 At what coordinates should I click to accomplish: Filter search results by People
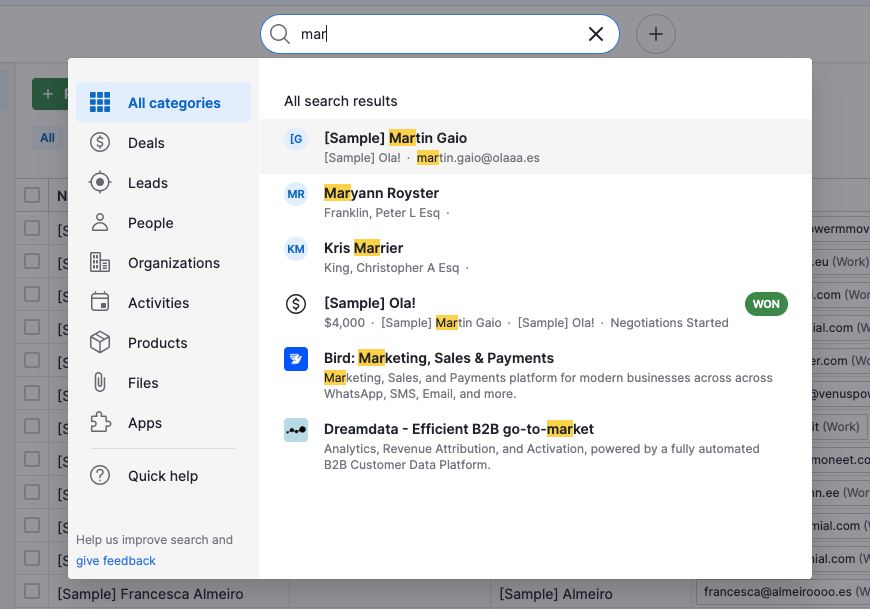click(163, 222)
